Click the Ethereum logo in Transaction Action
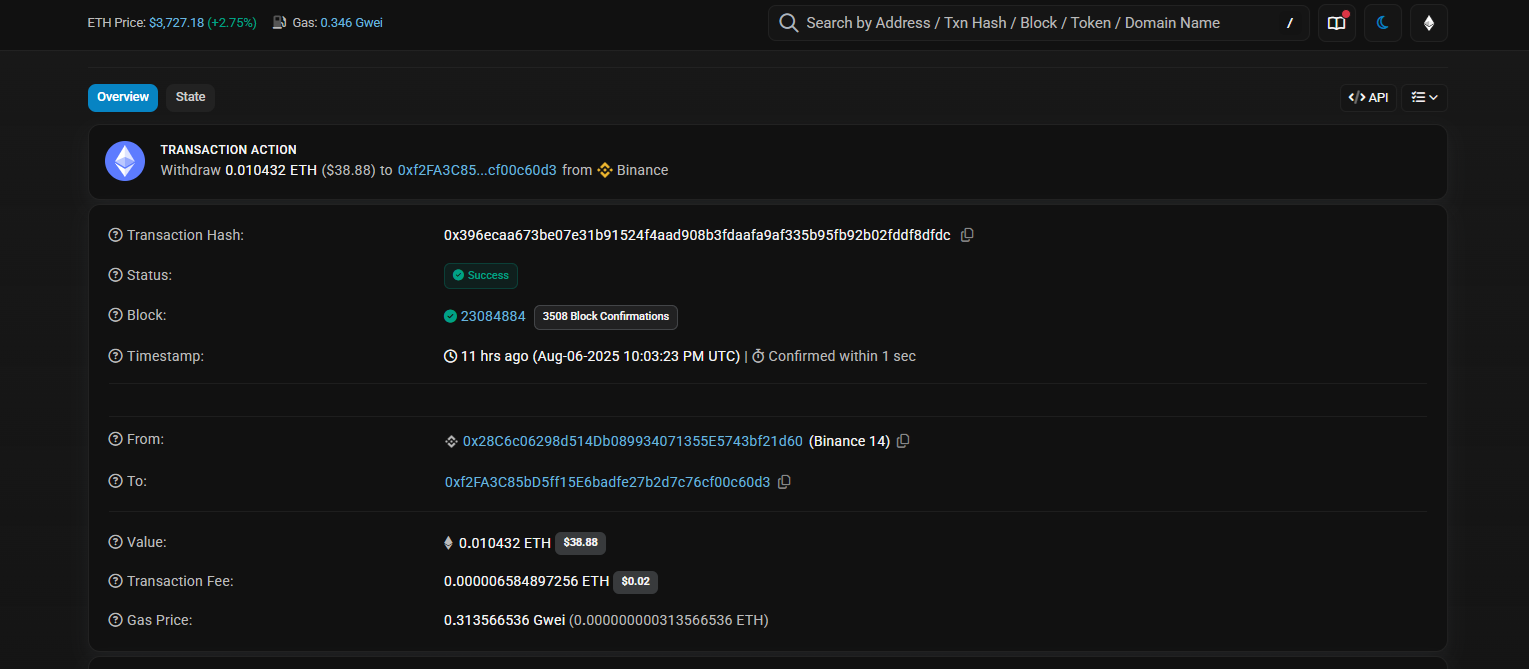The image size is (1529, 669). coord(125,161)
